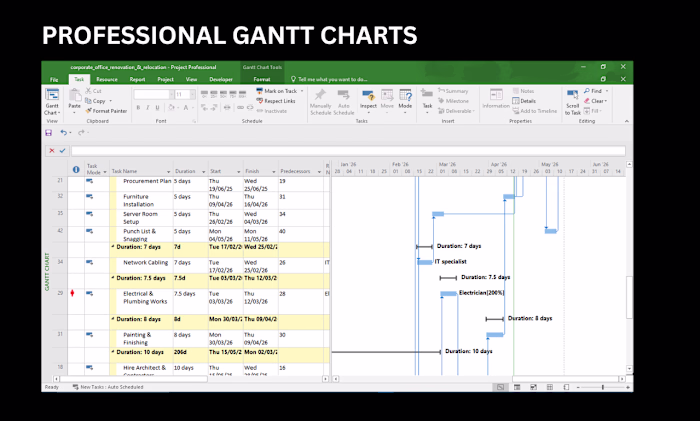Click the Gantt Chart status bar view icon
The image size is (700, 421).
point(500,387)
